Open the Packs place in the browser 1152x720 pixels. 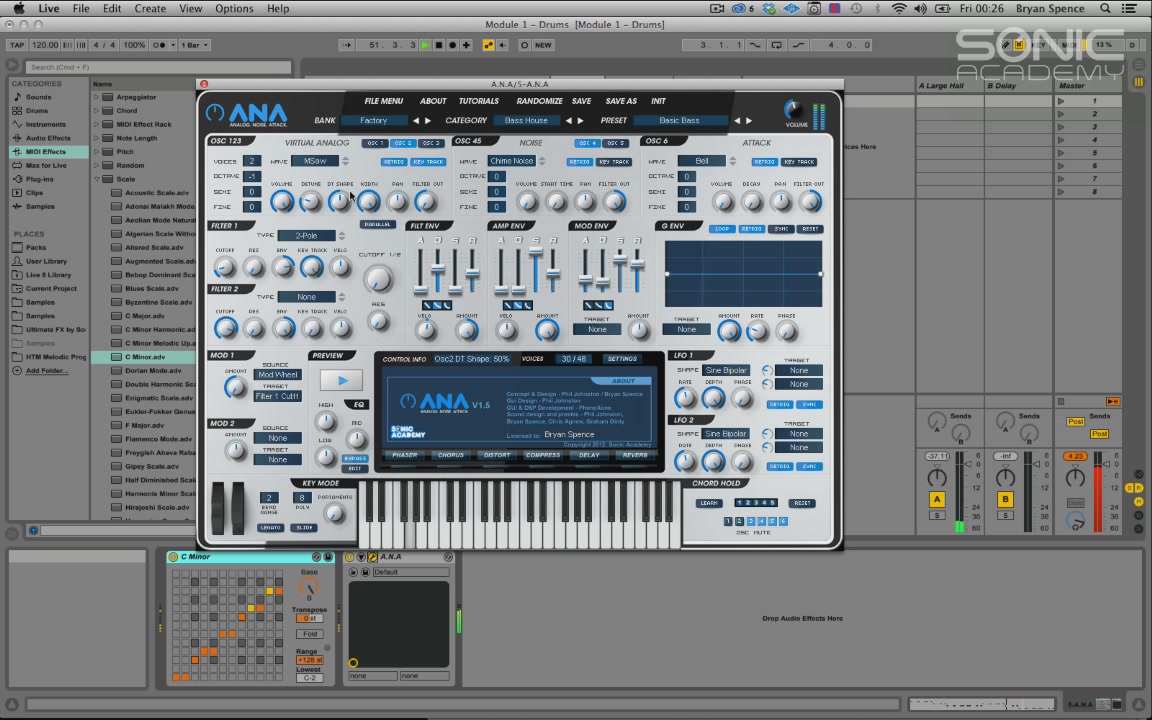click(x=36, y=248)
